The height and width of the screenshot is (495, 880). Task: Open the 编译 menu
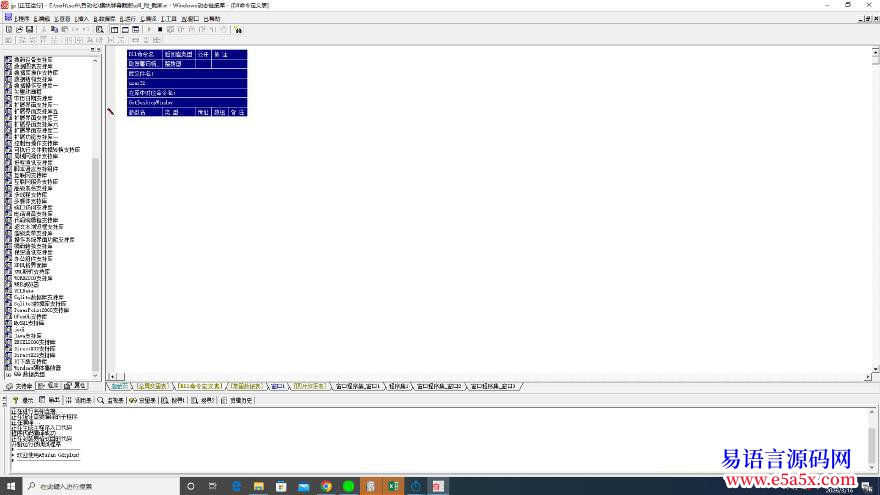point(148,18)
